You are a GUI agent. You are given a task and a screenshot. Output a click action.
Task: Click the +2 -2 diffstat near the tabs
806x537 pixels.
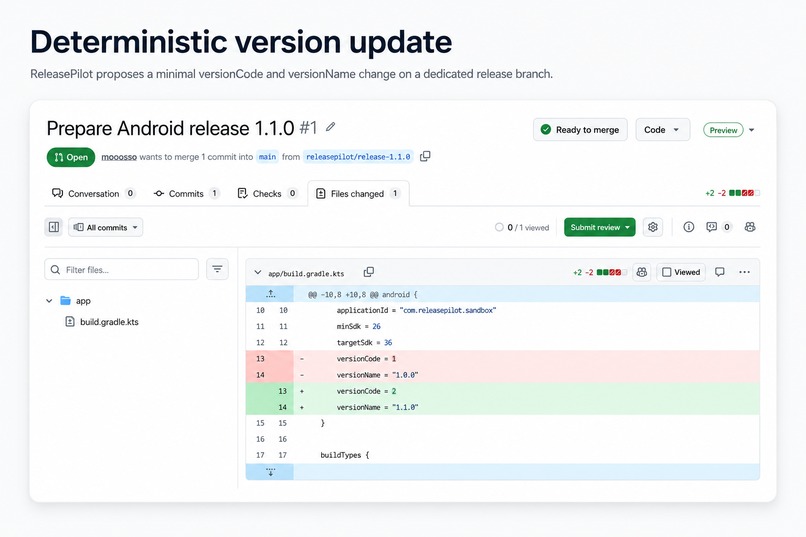click(x=732, y=193)
